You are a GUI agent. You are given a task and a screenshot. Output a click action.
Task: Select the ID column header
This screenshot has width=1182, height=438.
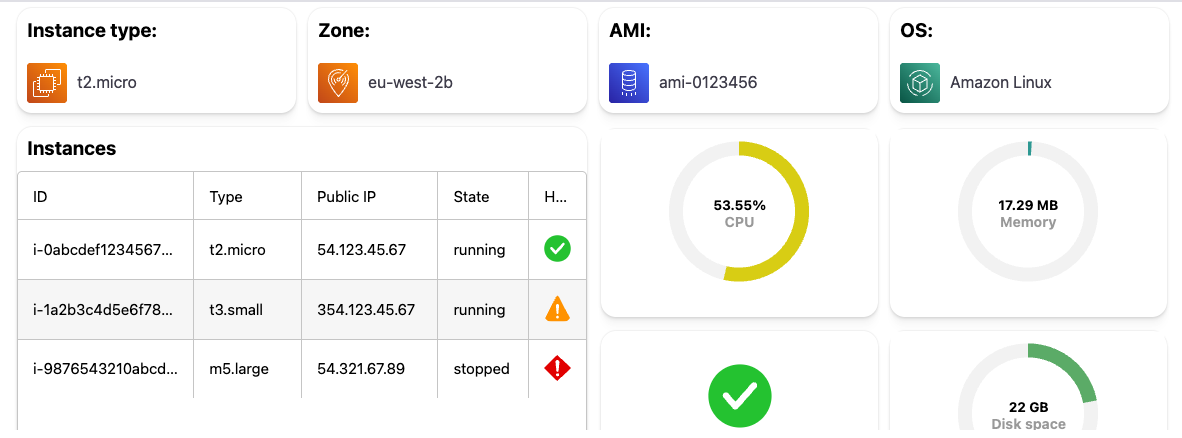click(x=106, y=196)
